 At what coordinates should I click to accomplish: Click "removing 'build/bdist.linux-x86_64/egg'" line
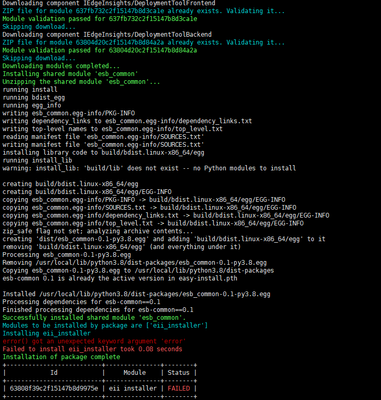click(122, 247)
